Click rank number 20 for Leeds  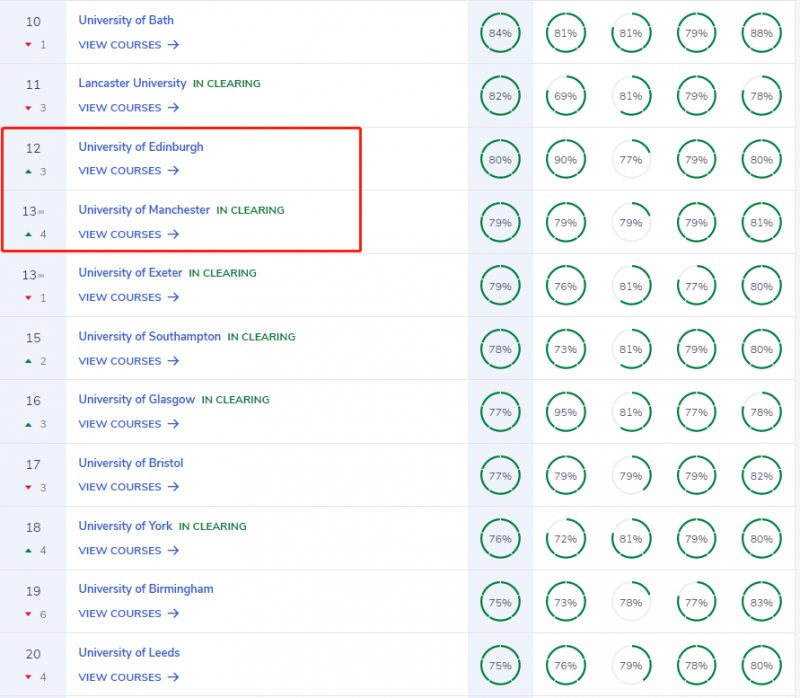(33, 654)
